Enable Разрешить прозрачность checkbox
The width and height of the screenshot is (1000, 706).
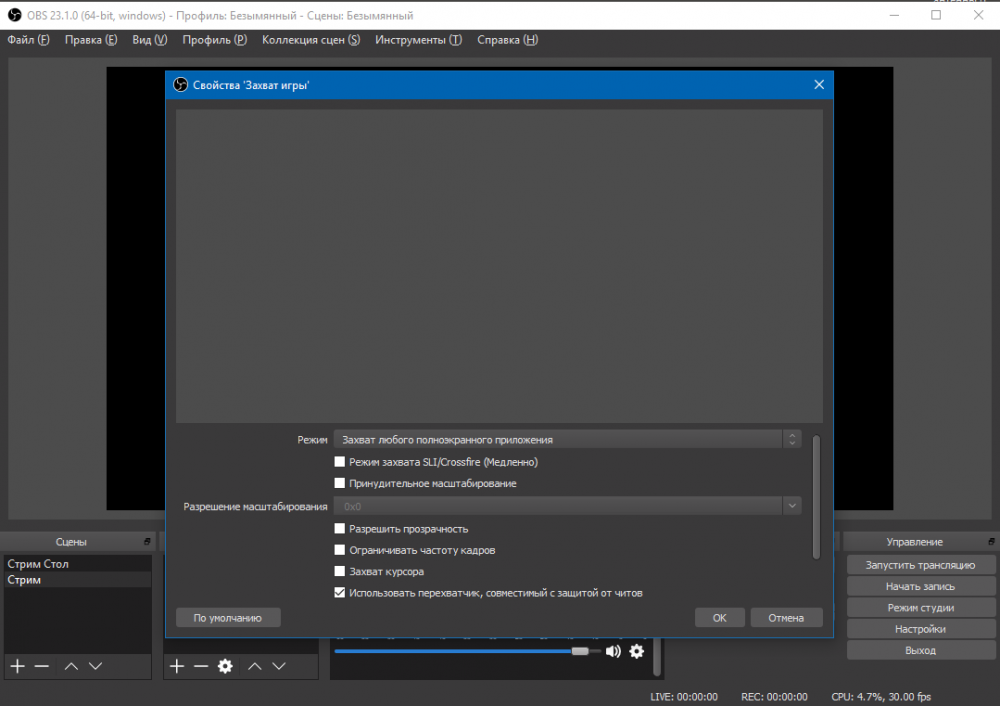(340, 529)
